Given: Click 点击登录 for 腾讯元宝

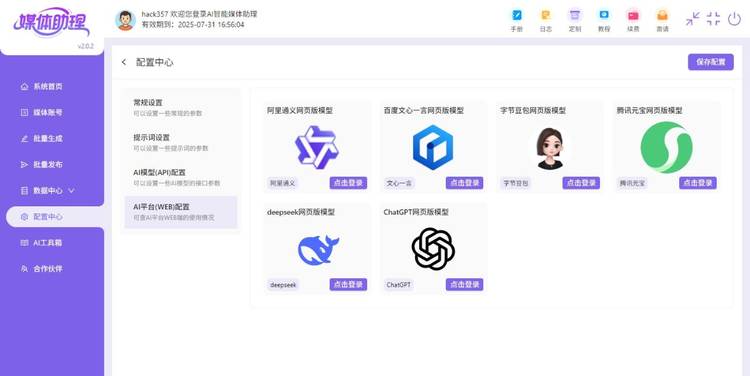Looking at the screenshot, I should click(x=698, y=183).
